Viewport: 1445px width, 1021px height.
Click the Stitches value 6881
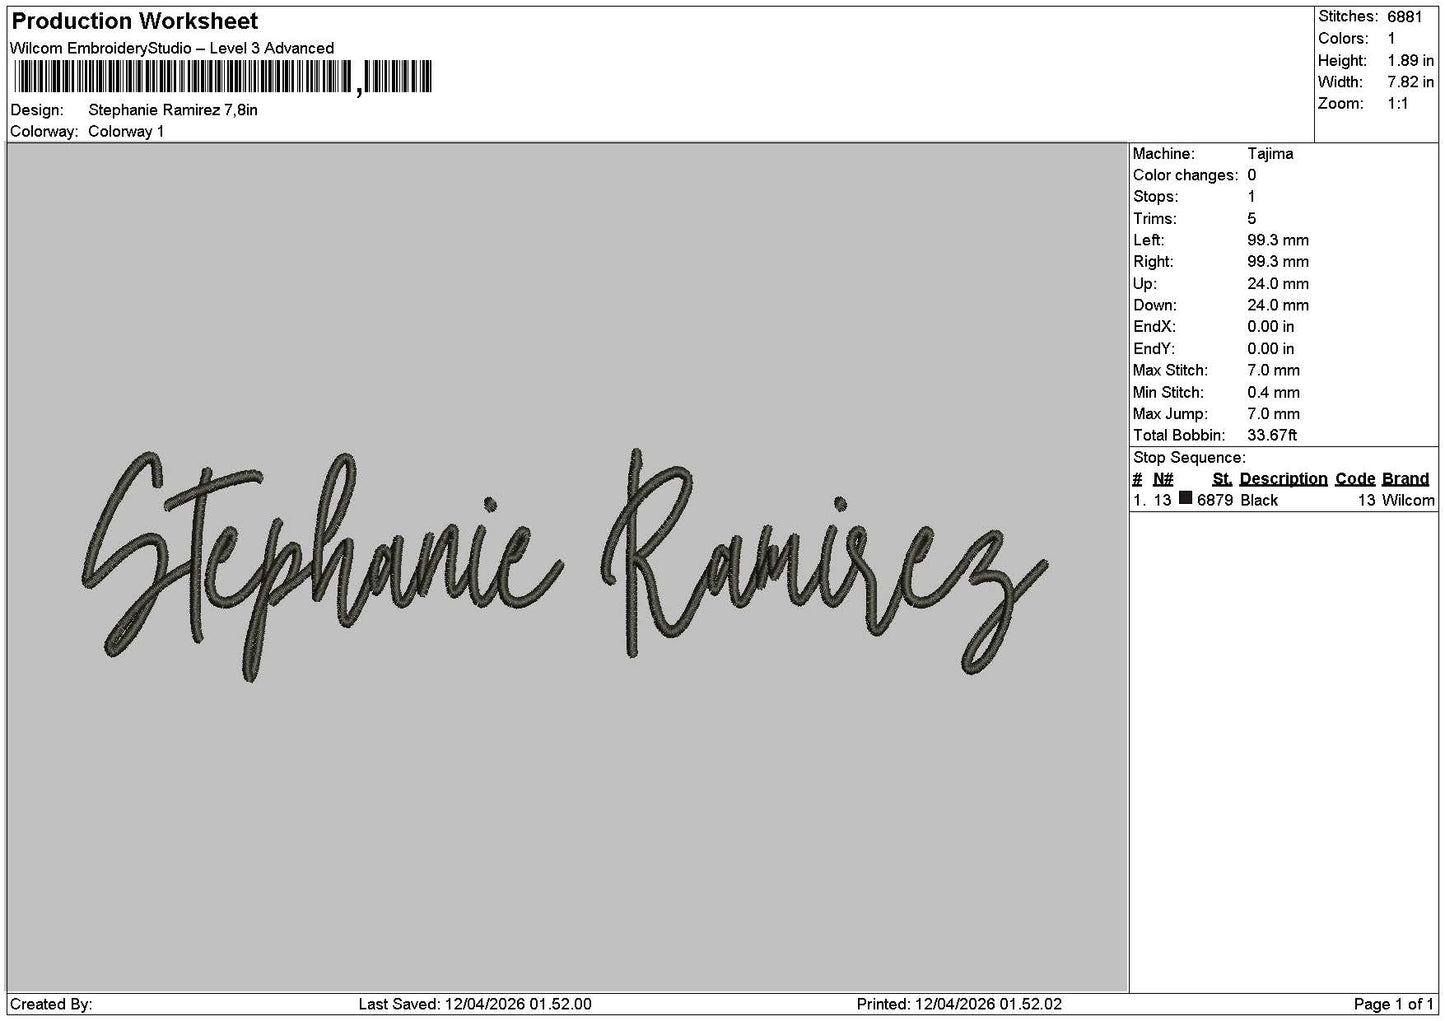click(x=1404, y=17)
